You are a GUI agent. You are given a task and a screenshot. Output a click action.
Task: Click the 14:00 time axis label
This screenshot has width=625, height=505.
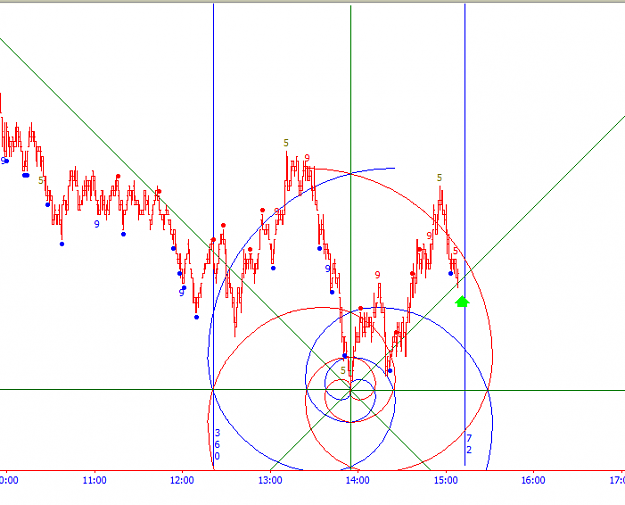(x=358, y=480)
